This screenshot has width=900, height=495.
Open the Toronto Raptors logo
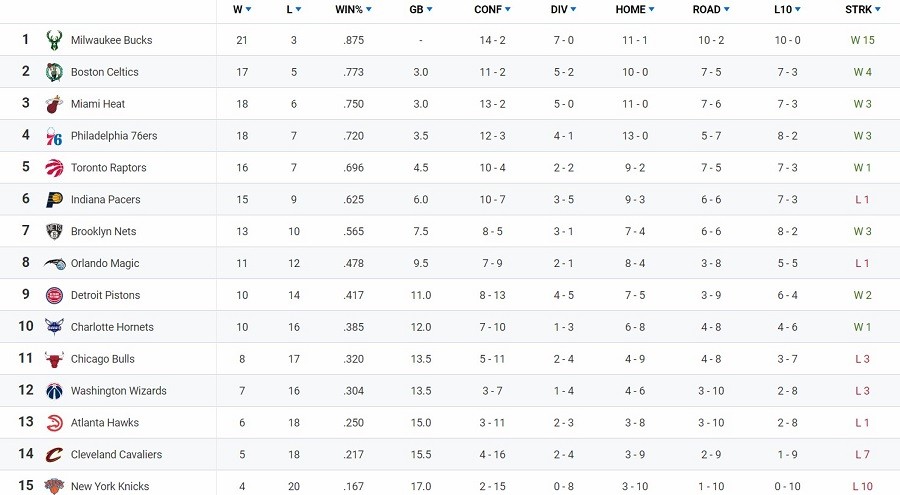pos(54,168)
